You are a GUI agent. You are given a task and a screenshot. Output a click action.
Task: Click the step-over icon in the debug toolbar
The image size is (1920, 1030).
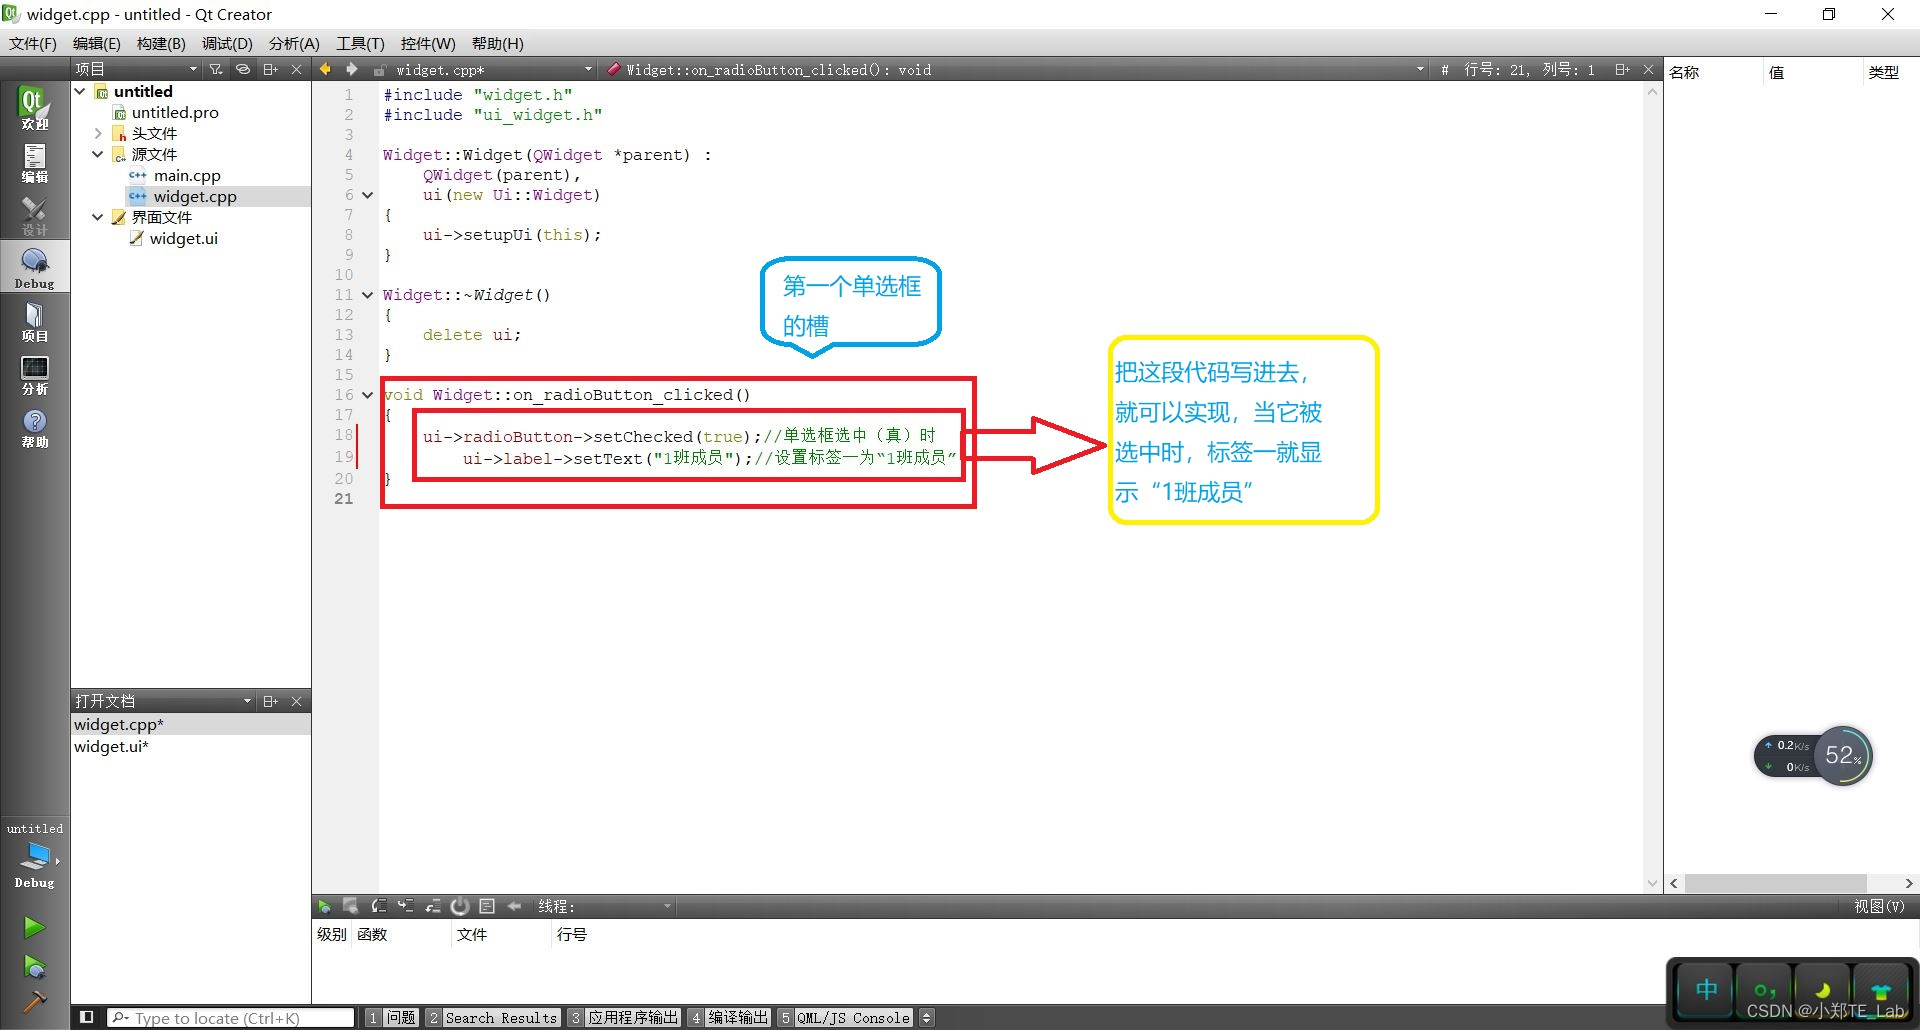tap(379, 906)
